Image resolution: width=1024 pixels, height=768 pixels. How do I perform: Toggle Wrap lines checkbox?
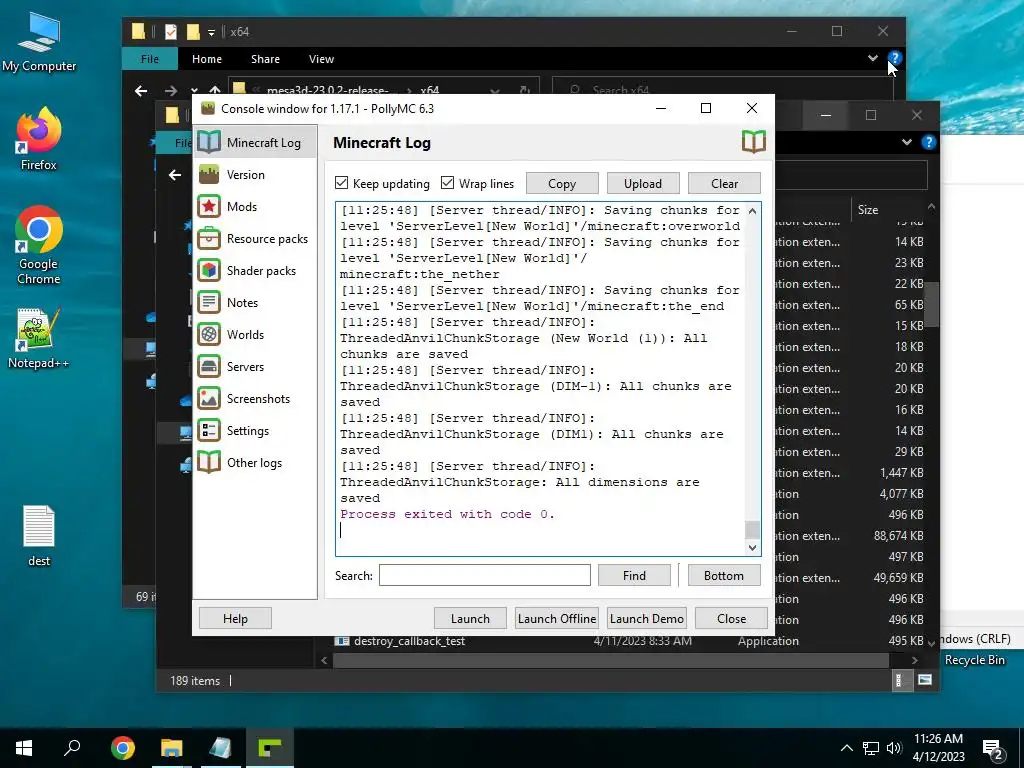tap(447, 183)
